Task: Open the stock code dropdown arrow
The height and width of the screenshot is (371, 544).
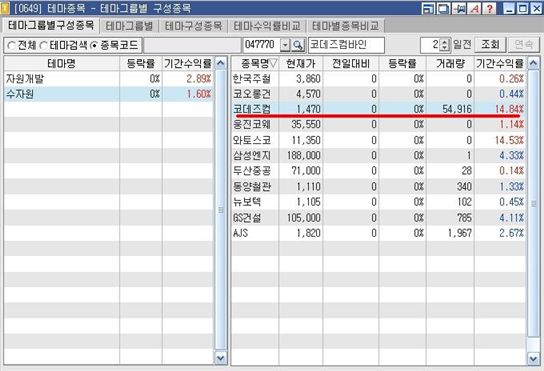Action: click(285, 45)
